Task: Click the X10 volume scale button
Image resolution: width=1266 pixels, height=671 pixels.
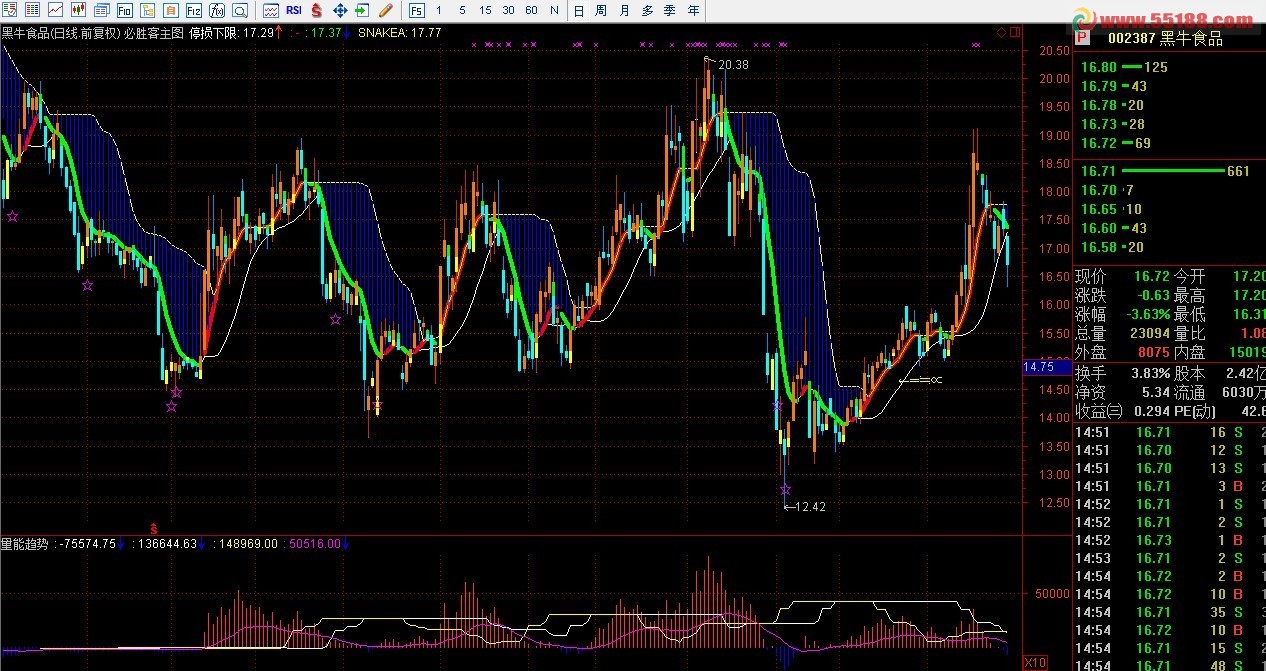Action: (1035, 662)
